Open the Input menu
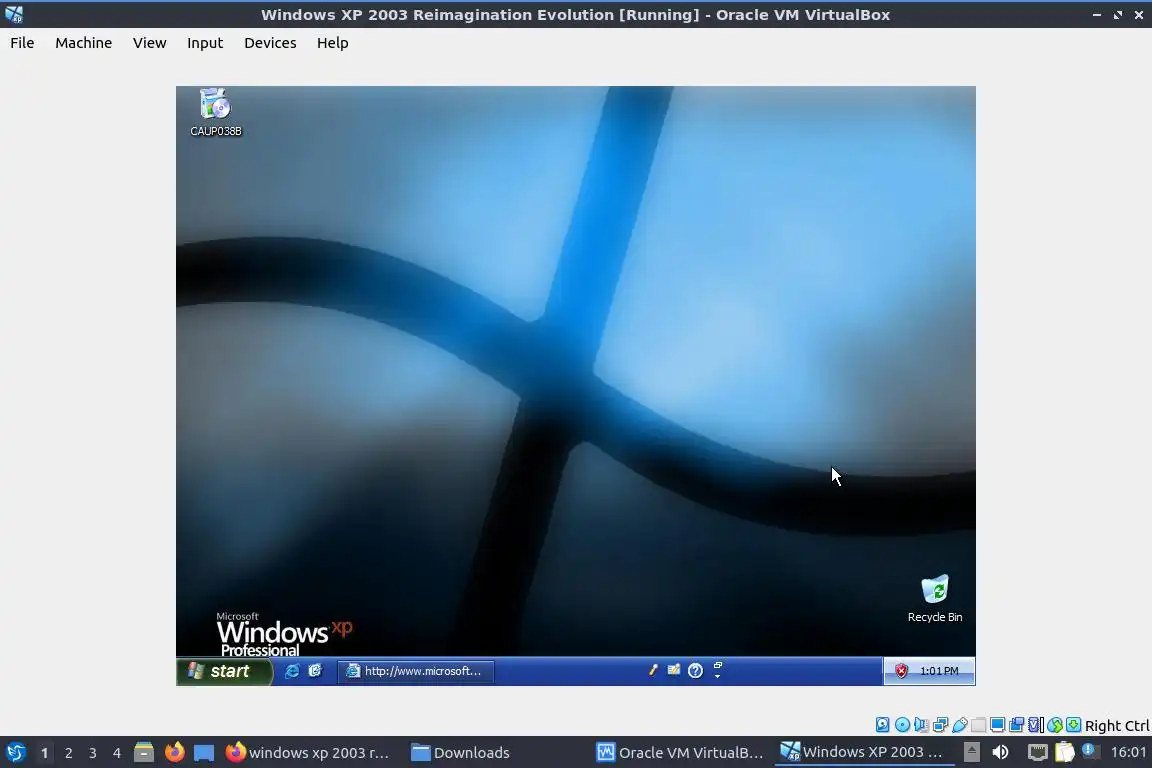The image size is (1152, 768). click(x=205, y=43)
